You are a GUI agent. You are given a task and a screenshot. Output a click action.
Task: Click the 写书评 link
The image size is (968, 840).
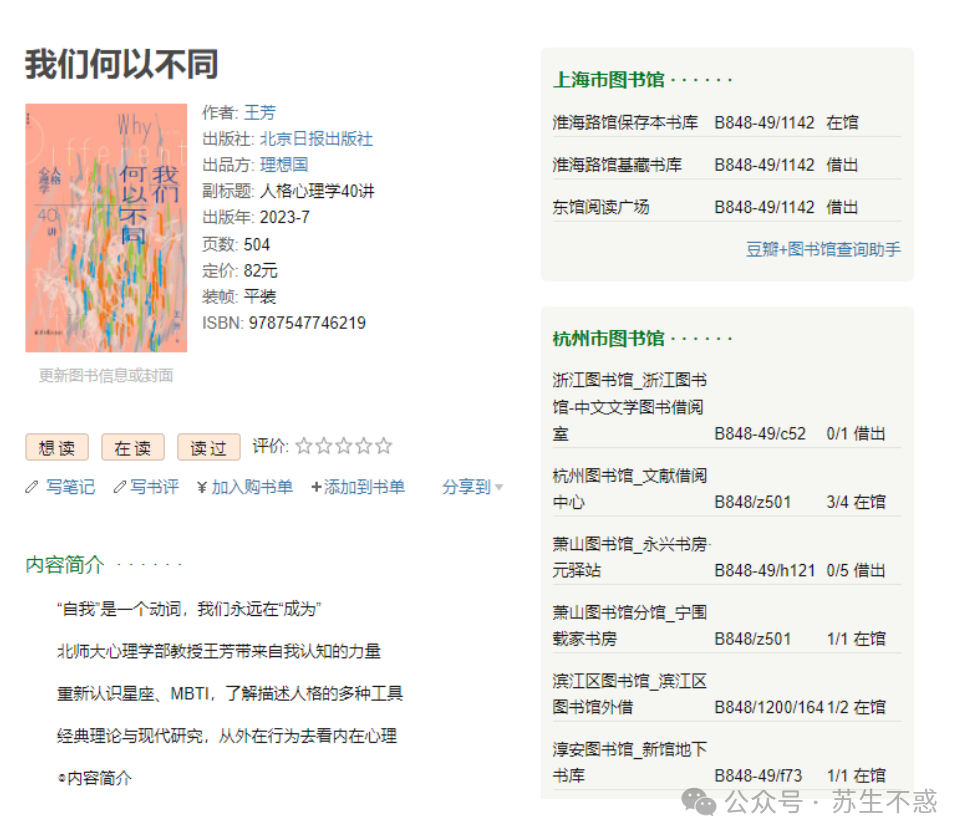pyautogui.click(x=154, y=487)
